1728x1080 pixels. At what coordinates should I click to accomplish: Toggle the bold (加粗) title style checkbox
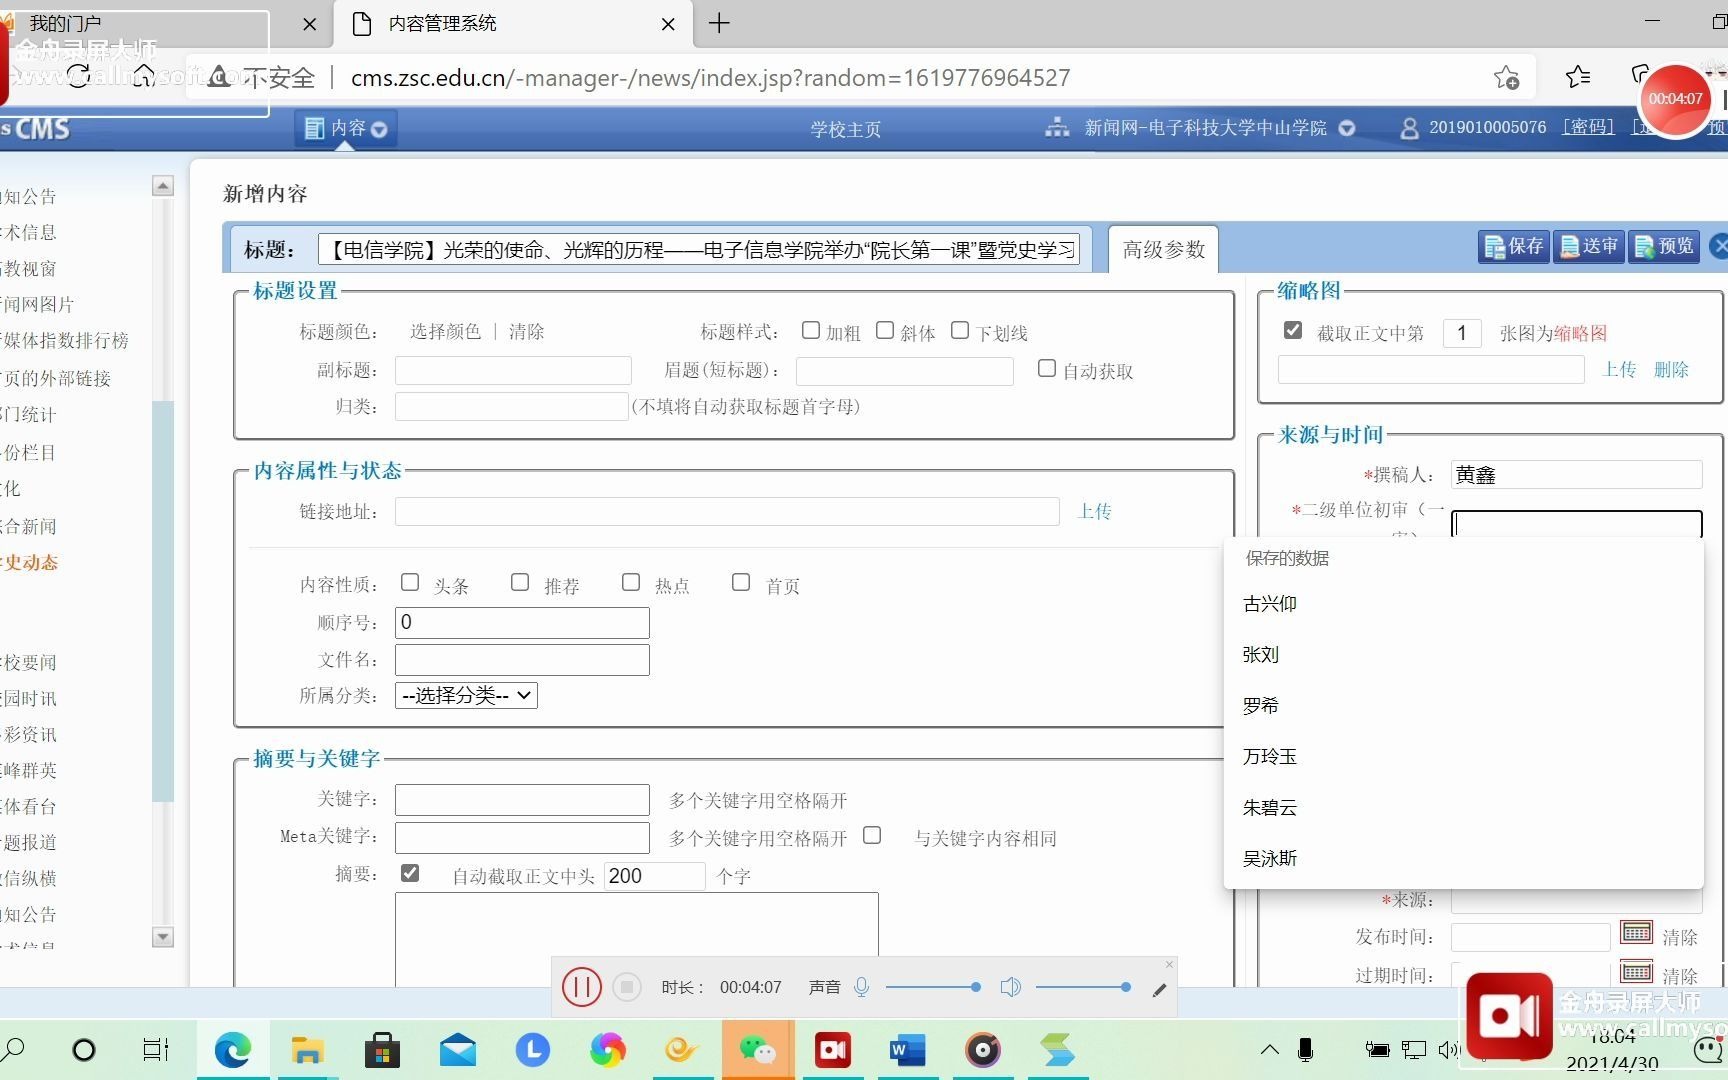[x=811, y=330]
